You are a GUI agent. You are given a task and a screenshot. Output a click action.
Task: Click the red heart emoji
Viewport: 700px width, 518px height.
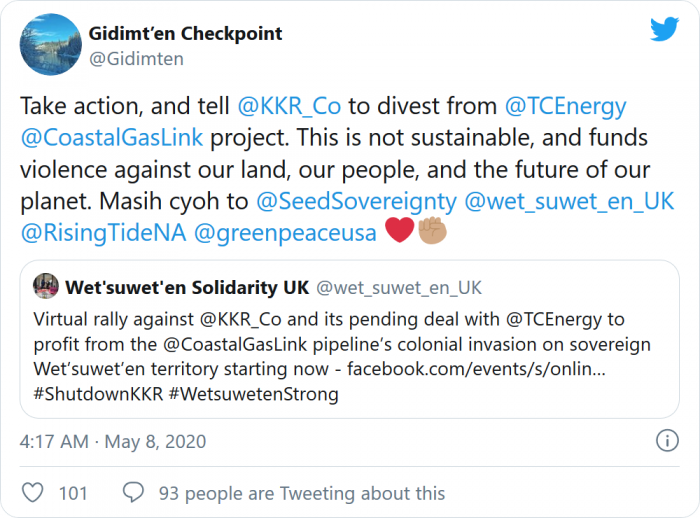[x=399, y=232]
